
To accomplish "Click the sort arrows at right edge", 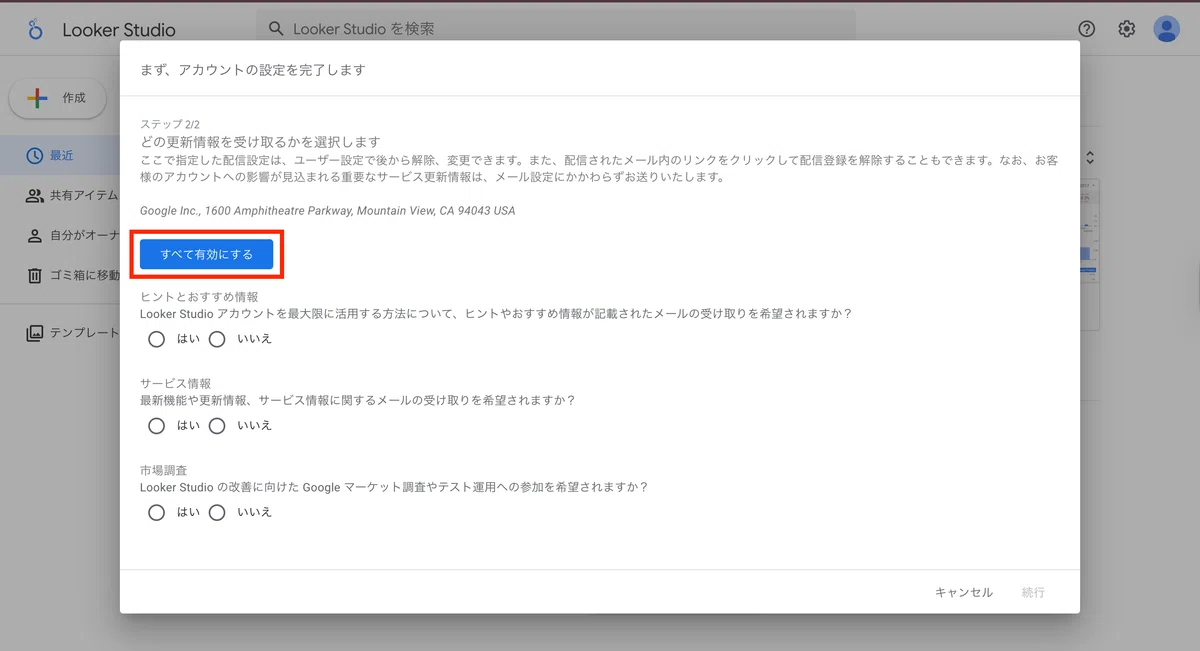I will (1090, 158).
